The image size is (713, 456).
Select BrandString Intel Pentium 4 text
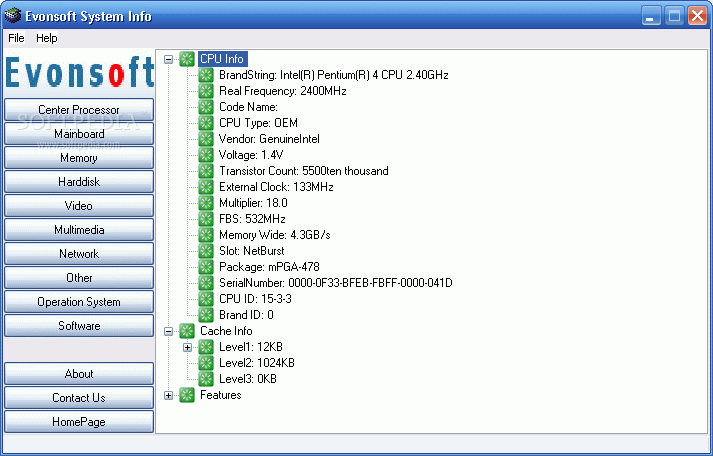[333, 75]
